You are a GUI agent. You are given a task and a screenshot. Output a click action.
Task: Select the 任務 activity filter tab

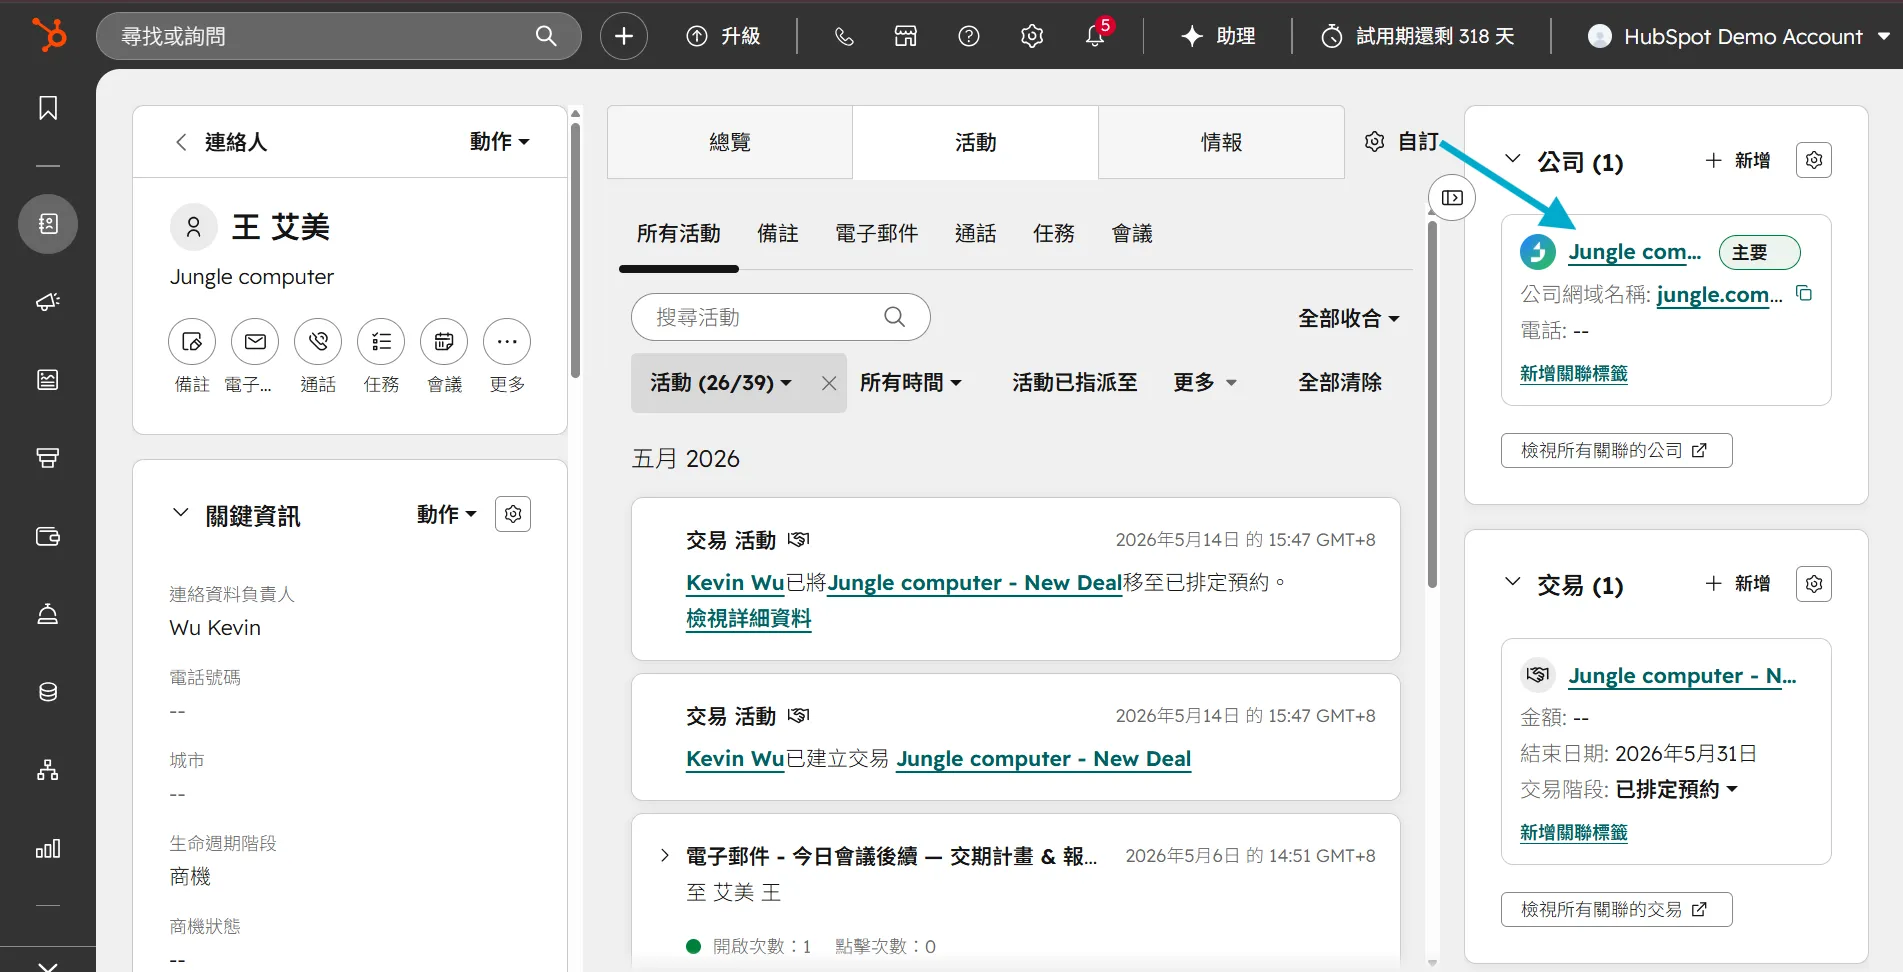point(1054,234)
